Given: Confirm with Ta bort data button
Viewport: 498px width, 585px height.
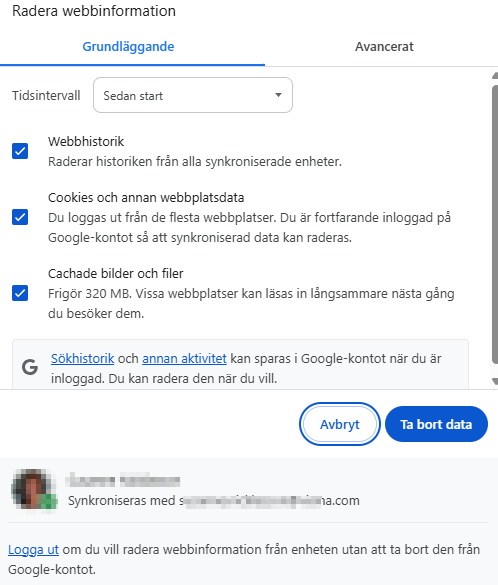Looking at the screenshot, I should coord(436,424).
